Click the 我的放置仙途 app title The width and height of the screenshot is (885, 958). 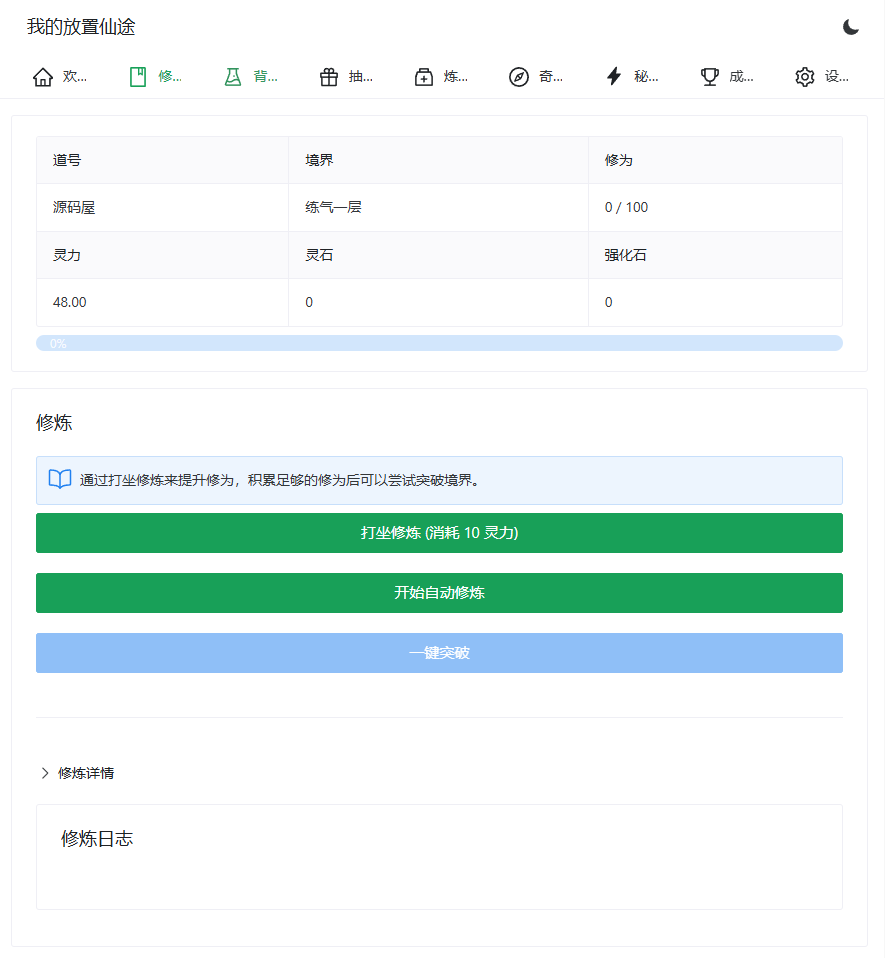pos(81,27)
